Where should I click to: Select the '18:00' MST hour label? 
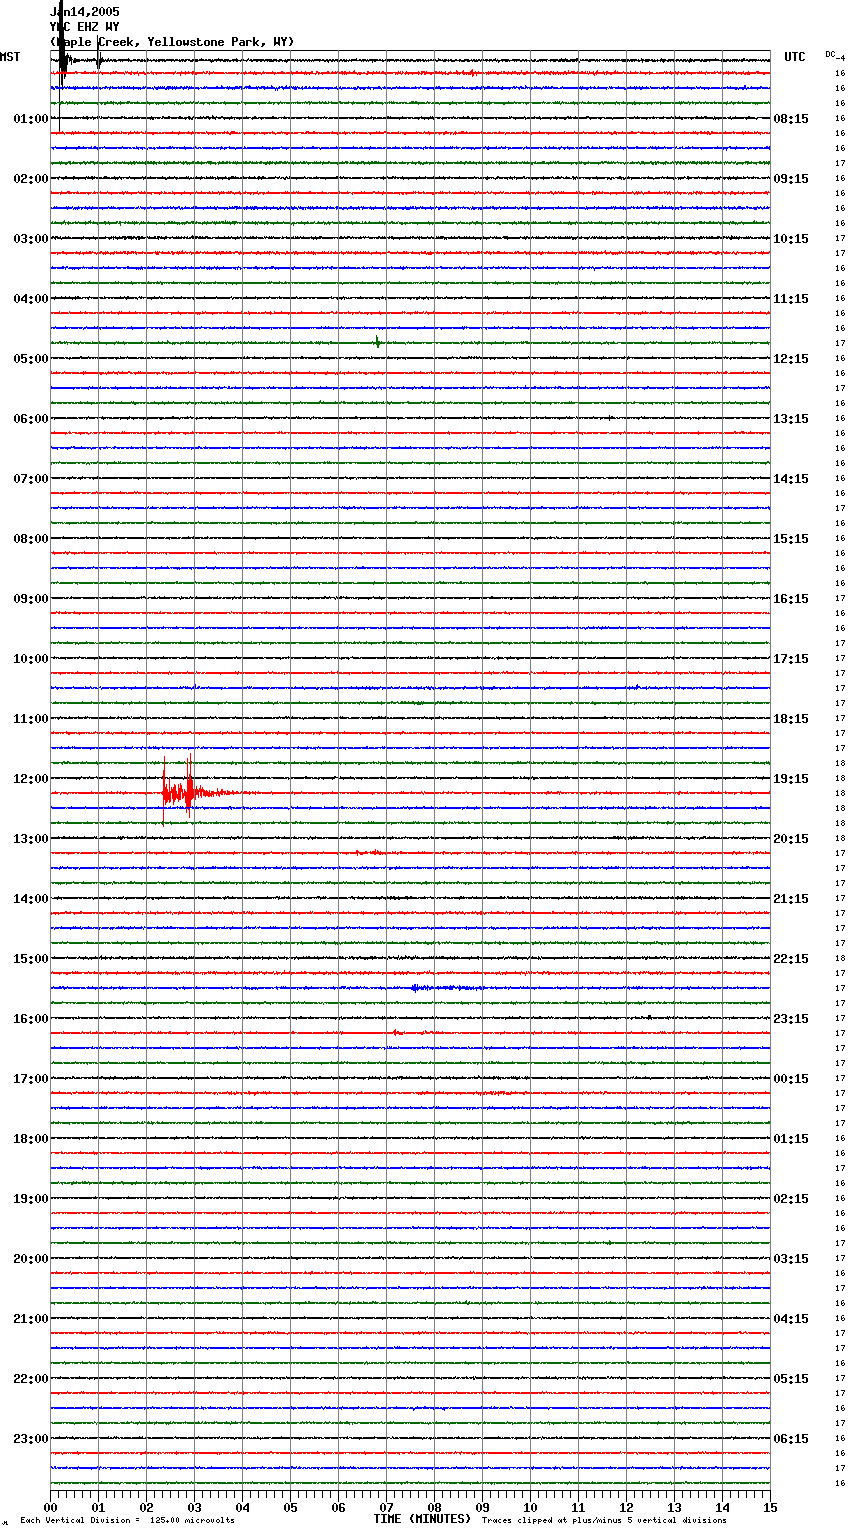(31, 1139)
